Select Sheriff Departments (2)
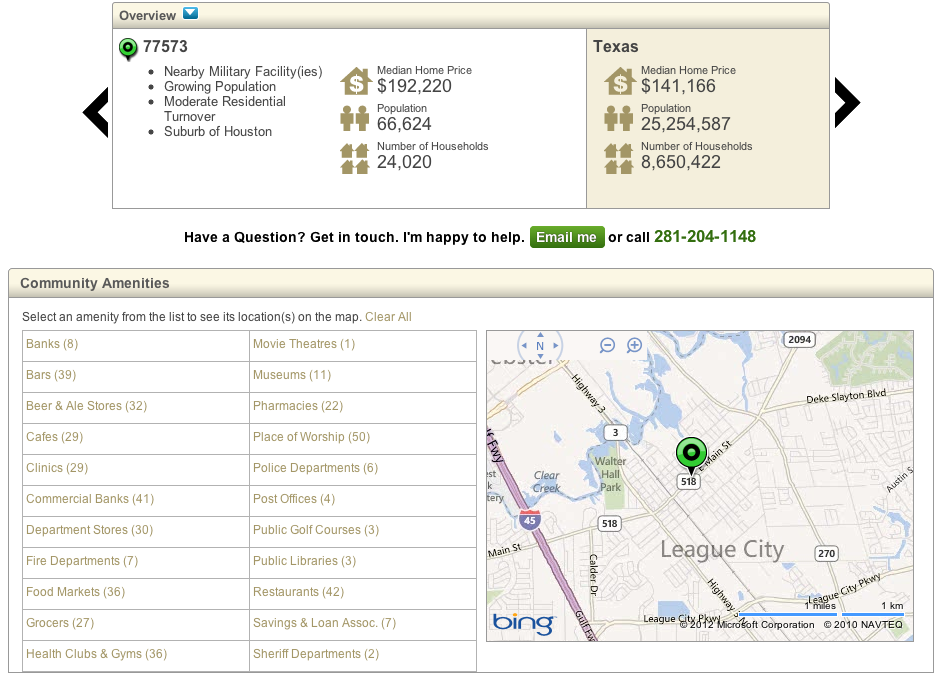The image size is (943, 675). [316, 654]
